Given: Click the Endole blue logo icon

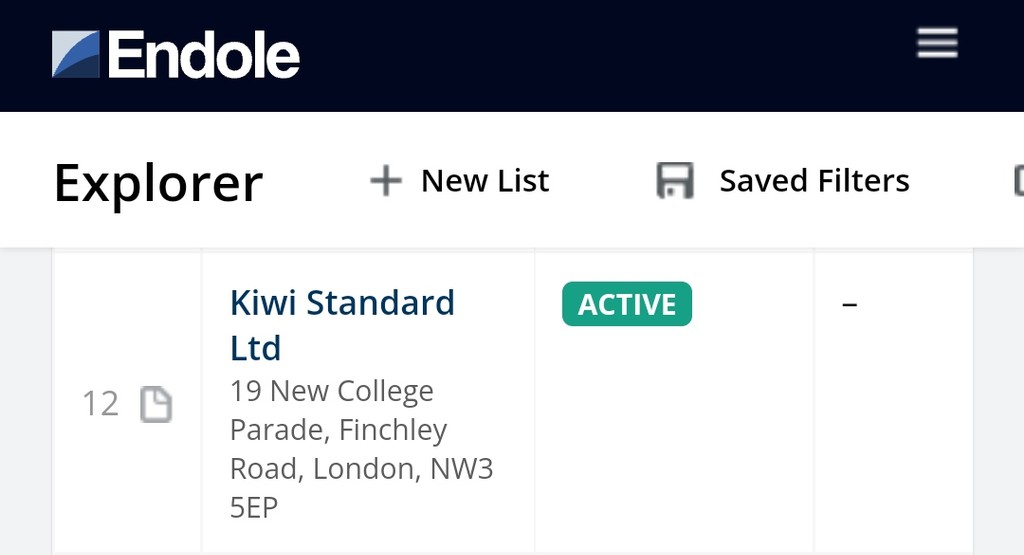Looking at the screenshot, I should click(76, 54).
